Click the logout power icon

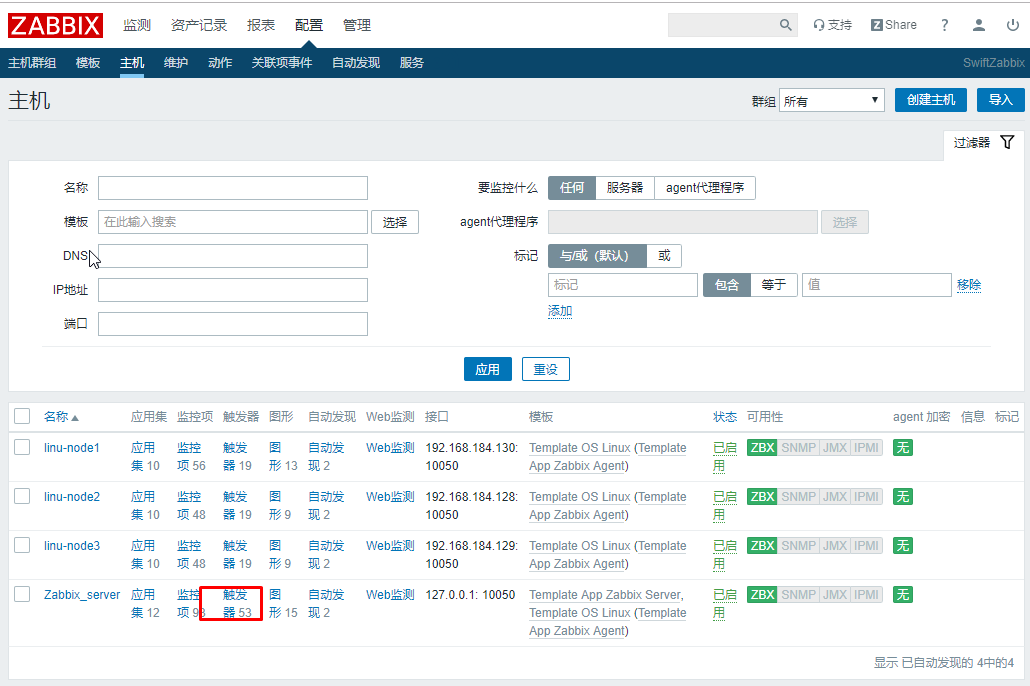point(1013,25)
